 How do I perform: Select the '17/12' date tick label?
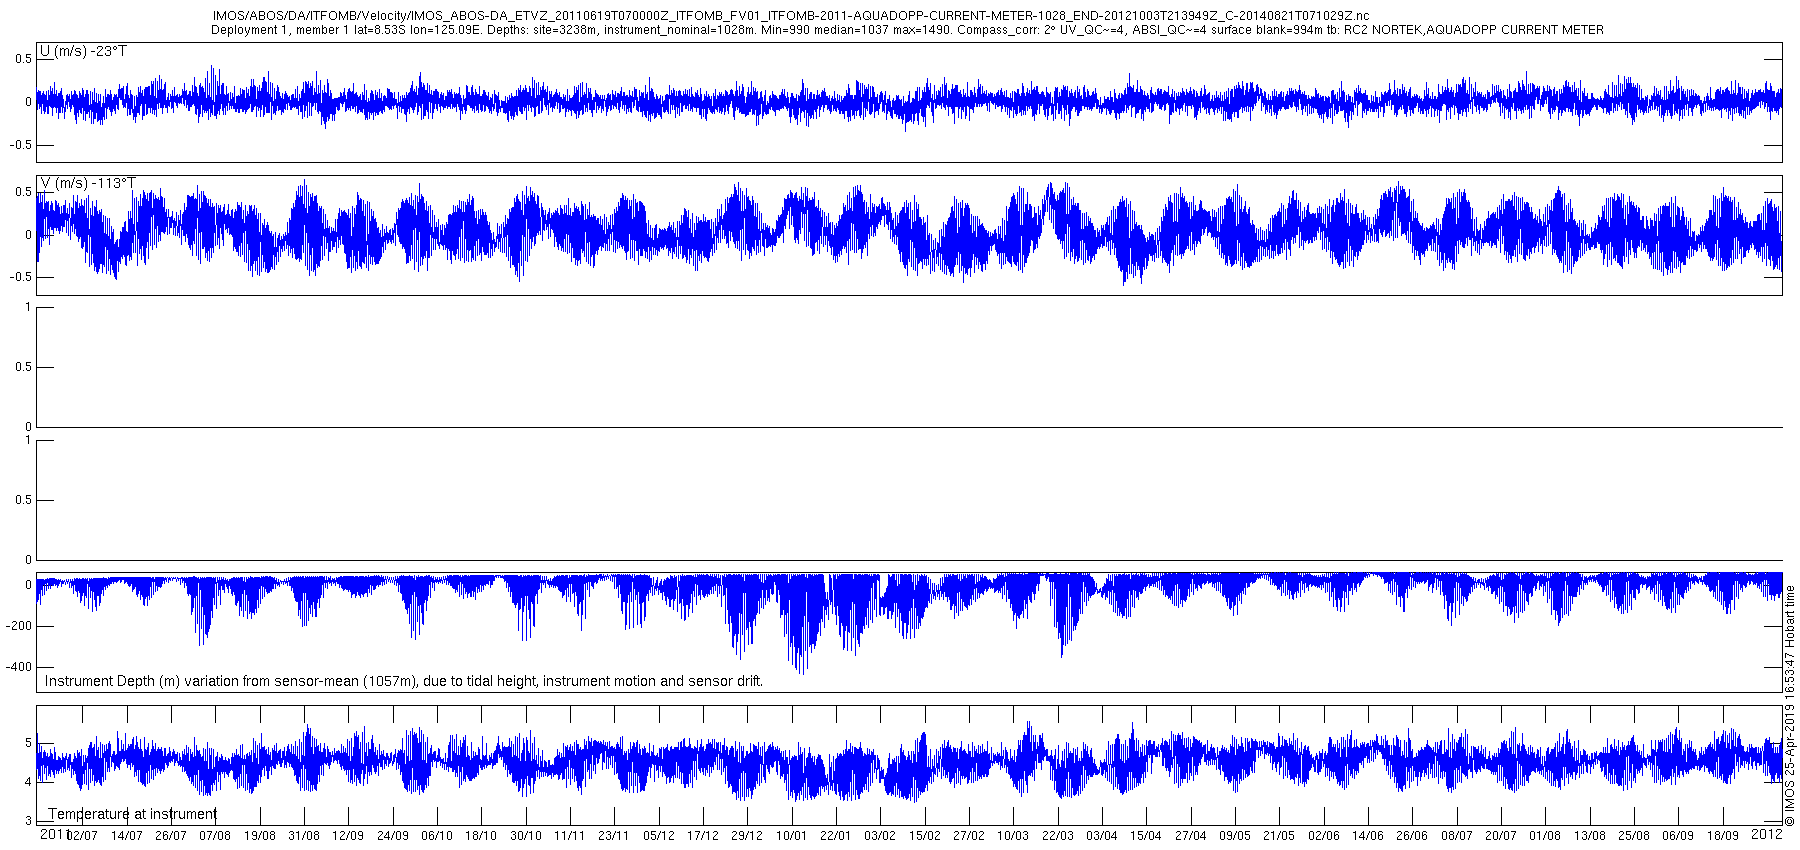703,836
